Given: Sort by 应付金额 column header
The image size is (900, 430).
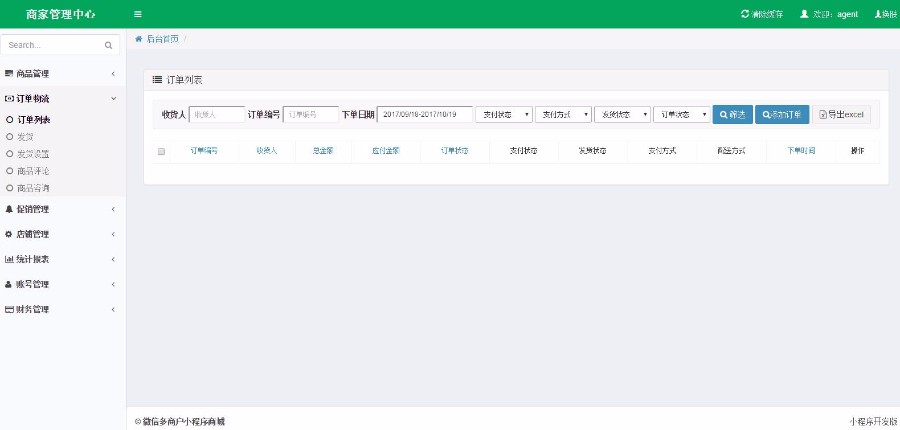Looking at the screenshot, I should 386,151.
